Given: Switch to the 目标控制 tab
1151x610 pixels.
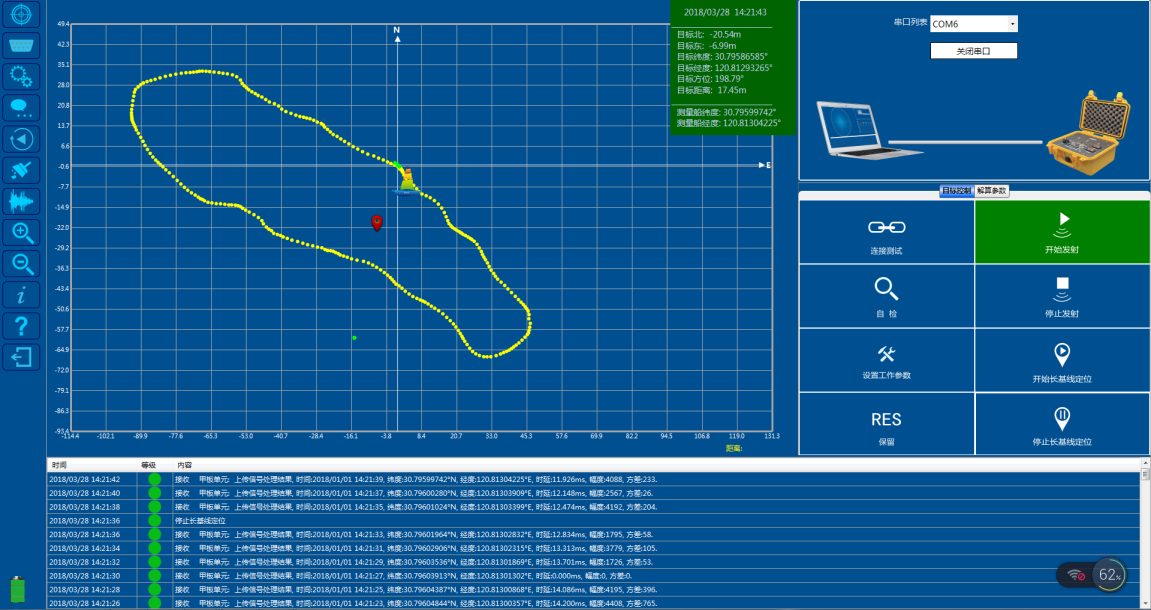Looking at the screenshot, I should pyautogui.click(x=956, y=190).
